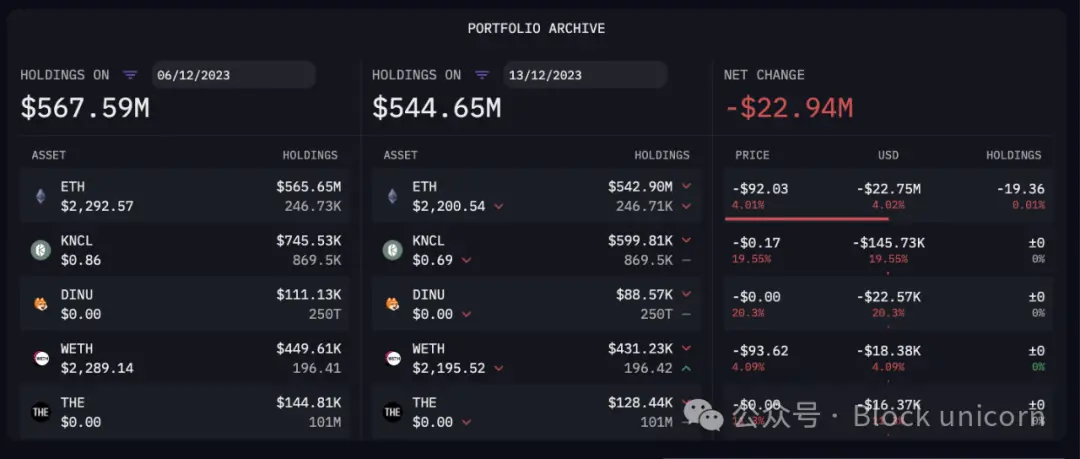Select the 13/12/2023 date field
This screenshot has height=459, width=1080.
point(584,75)
